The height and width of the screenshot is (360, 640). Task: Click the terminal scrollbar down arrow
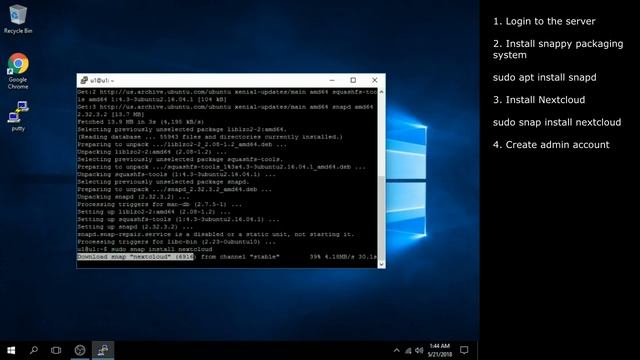coord(381,264)
